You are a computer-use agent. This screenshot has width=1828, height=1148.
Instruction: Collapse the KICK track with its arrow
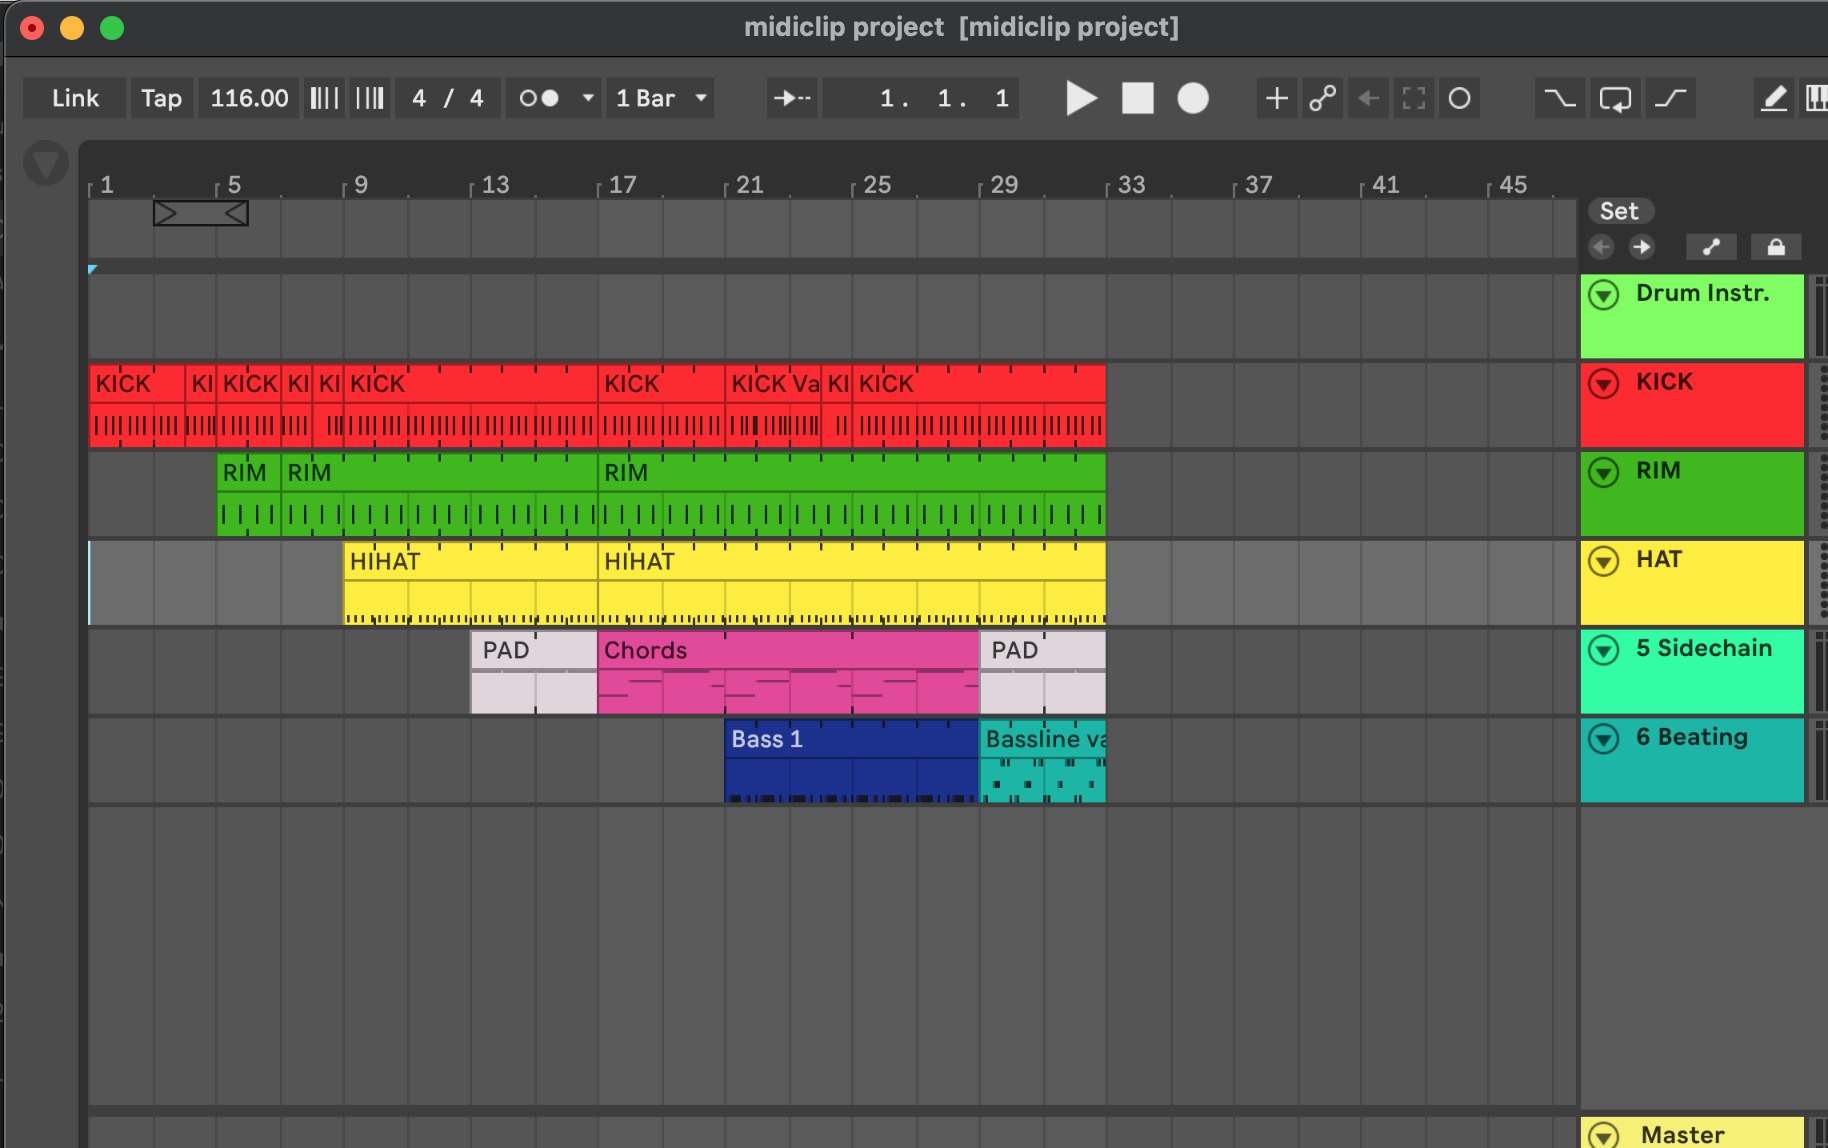(x=1604, y=383)
